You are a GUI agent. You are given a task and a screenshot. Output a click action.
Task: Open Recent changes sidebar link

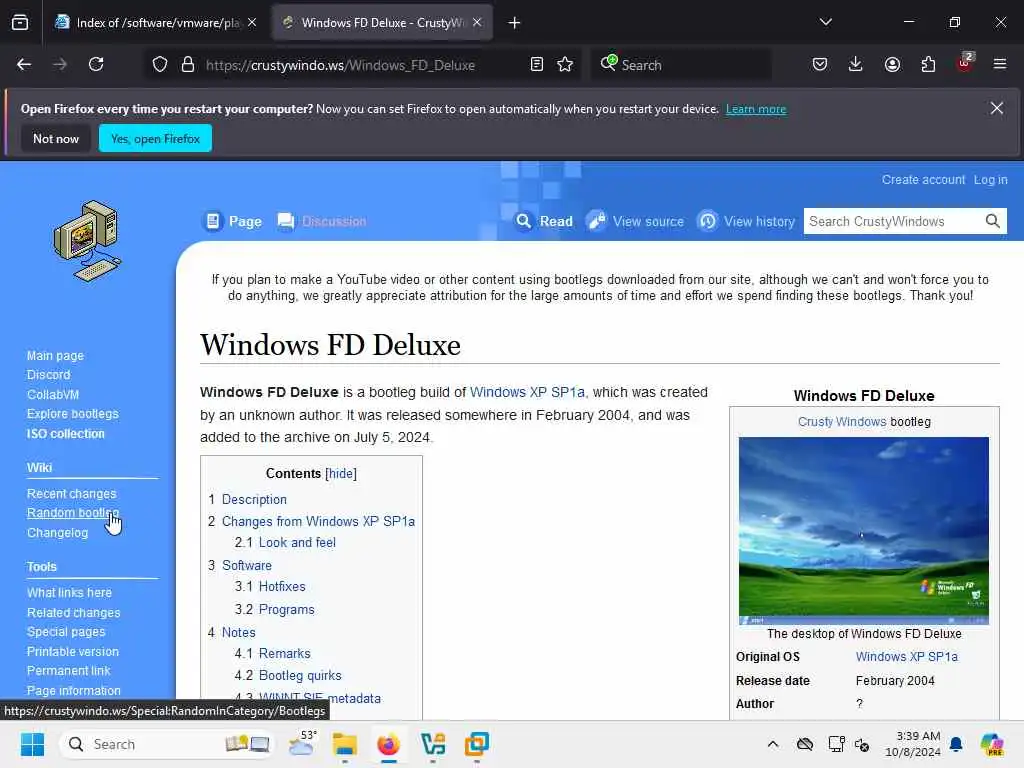pyautogui.click(x=71, y=494)
